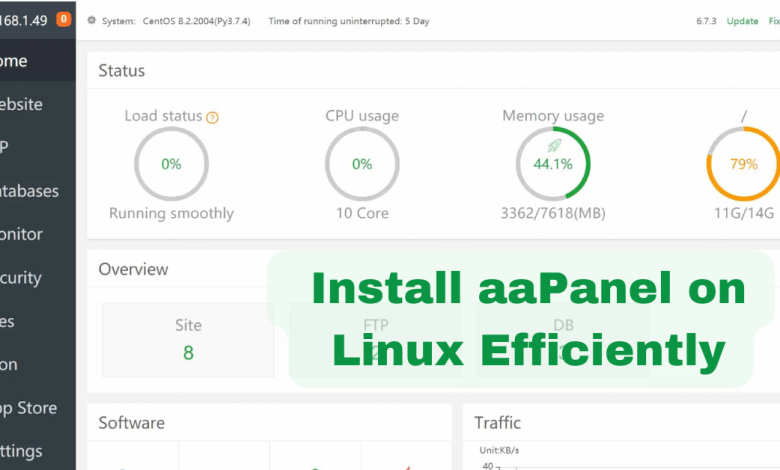Click the Update link at top right
780x470 pixels.
point(742,21)
